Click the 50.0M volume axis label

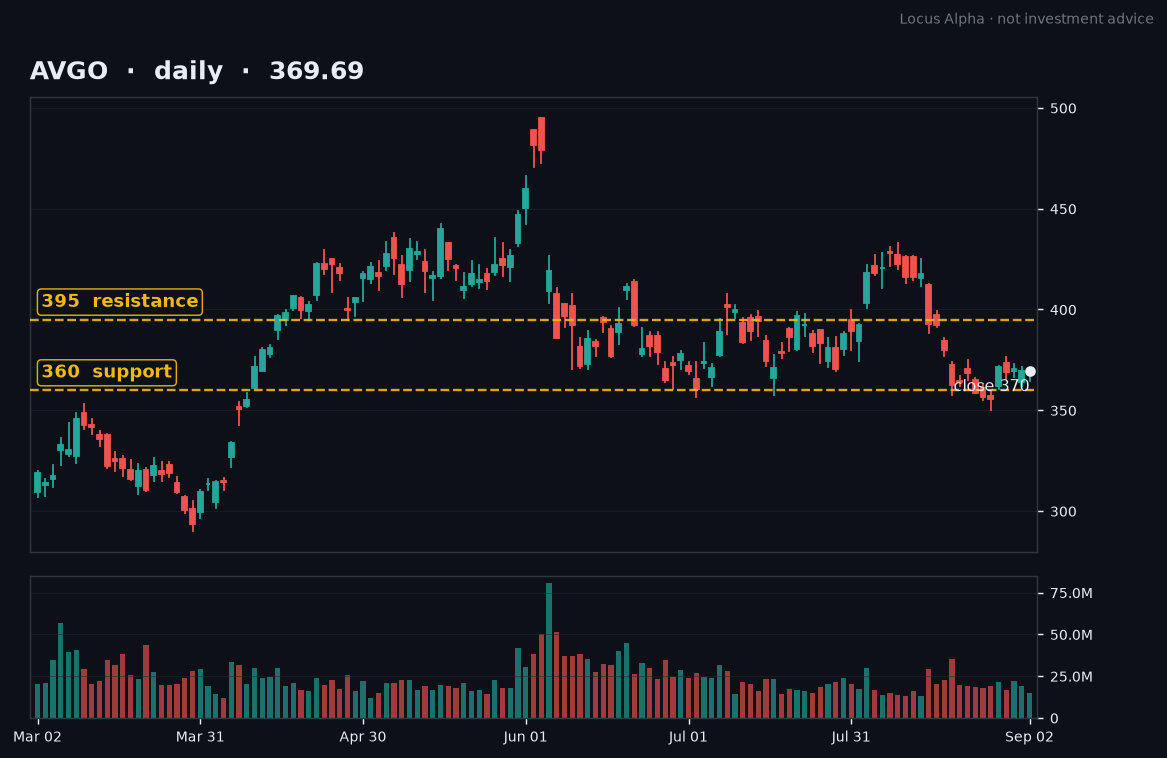1071,635
